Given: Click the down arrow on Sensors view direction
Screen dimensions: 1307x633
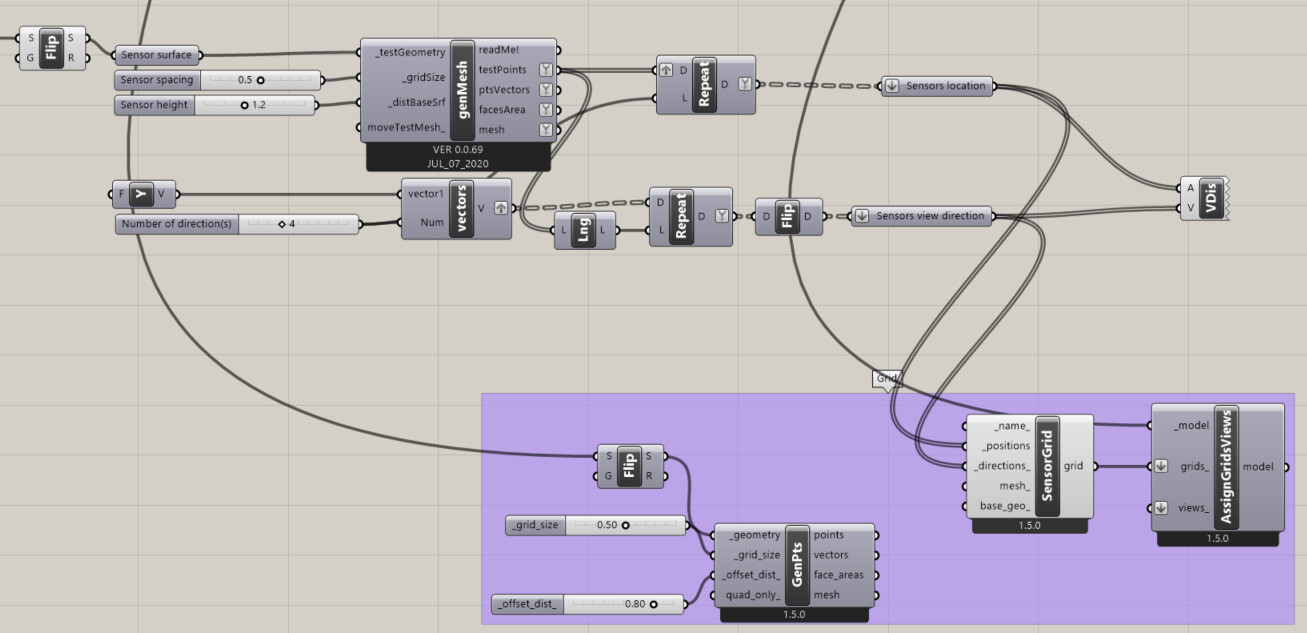Looking at the screenshot, I should pyautogui.click(x=862, y=215).
